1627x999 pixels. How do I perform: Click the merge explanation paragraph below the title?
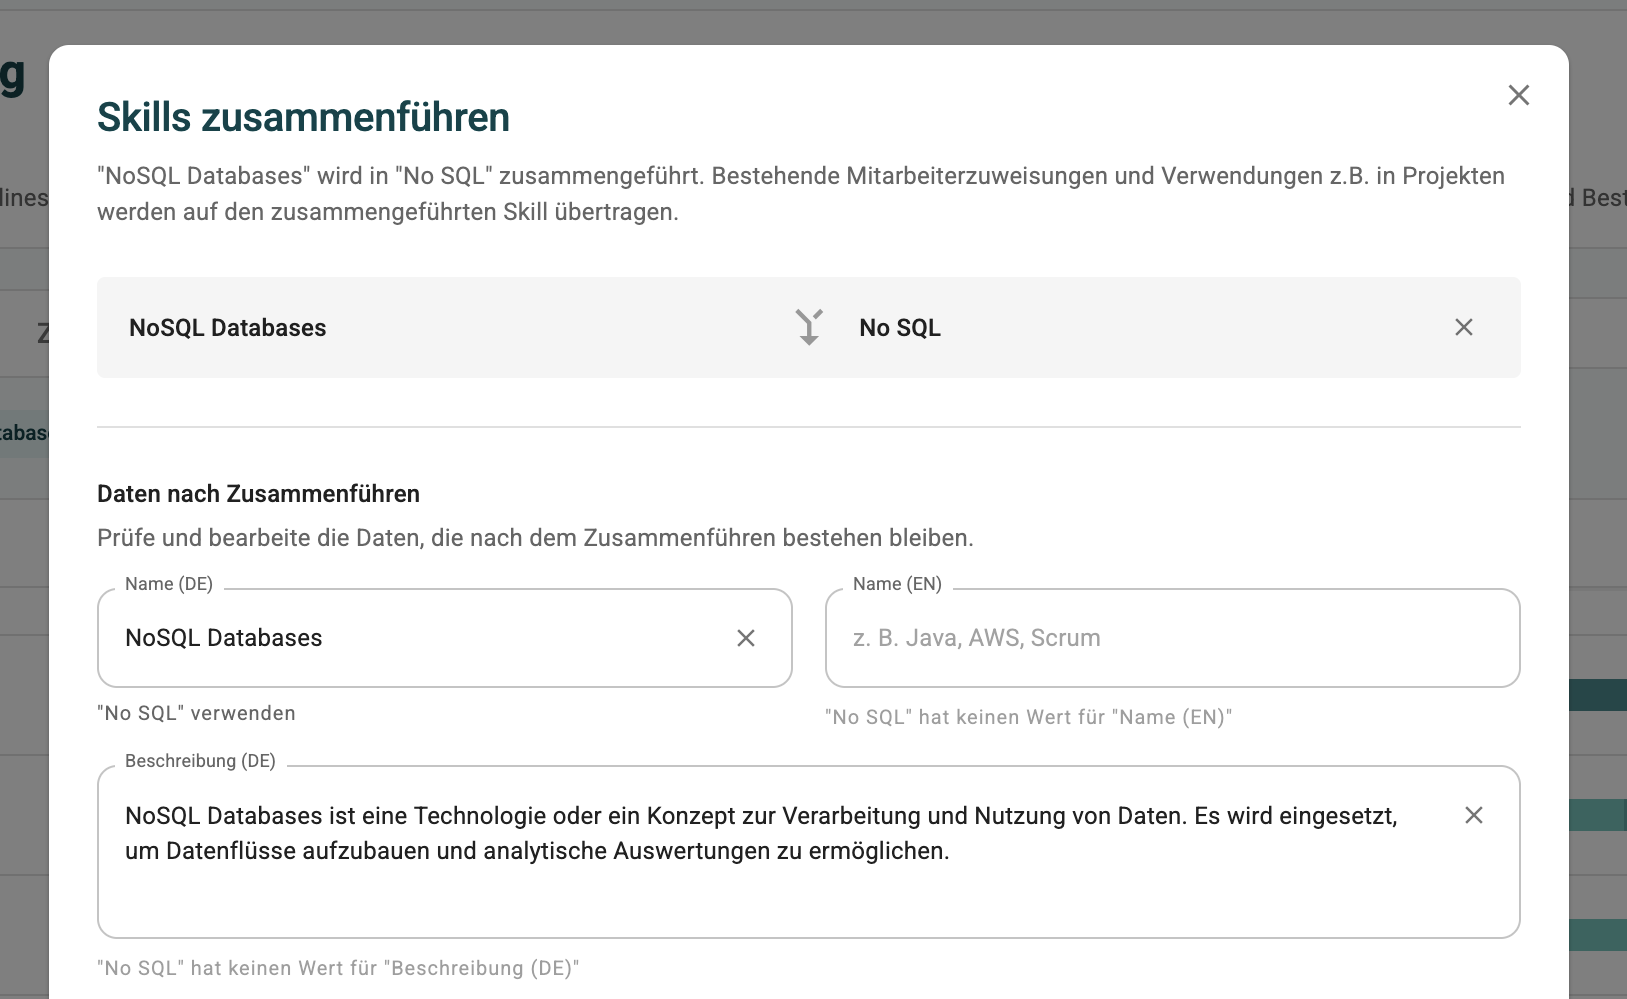[801, 194]
